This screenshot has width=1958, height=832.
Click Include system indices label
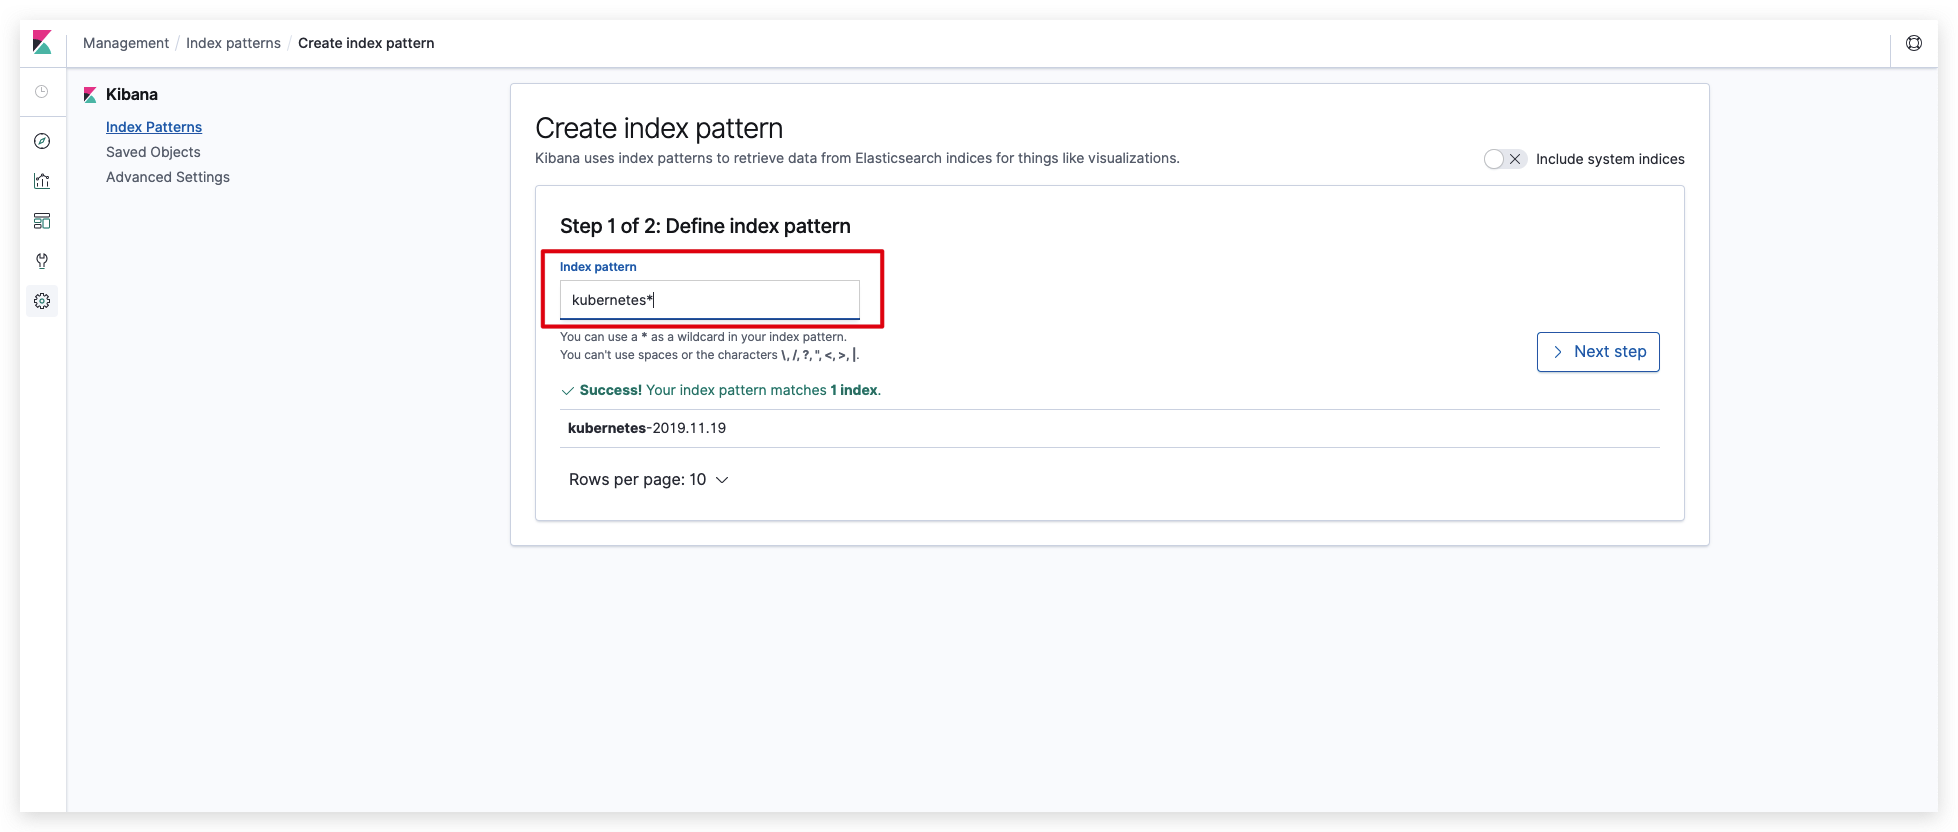(1610, 159)
